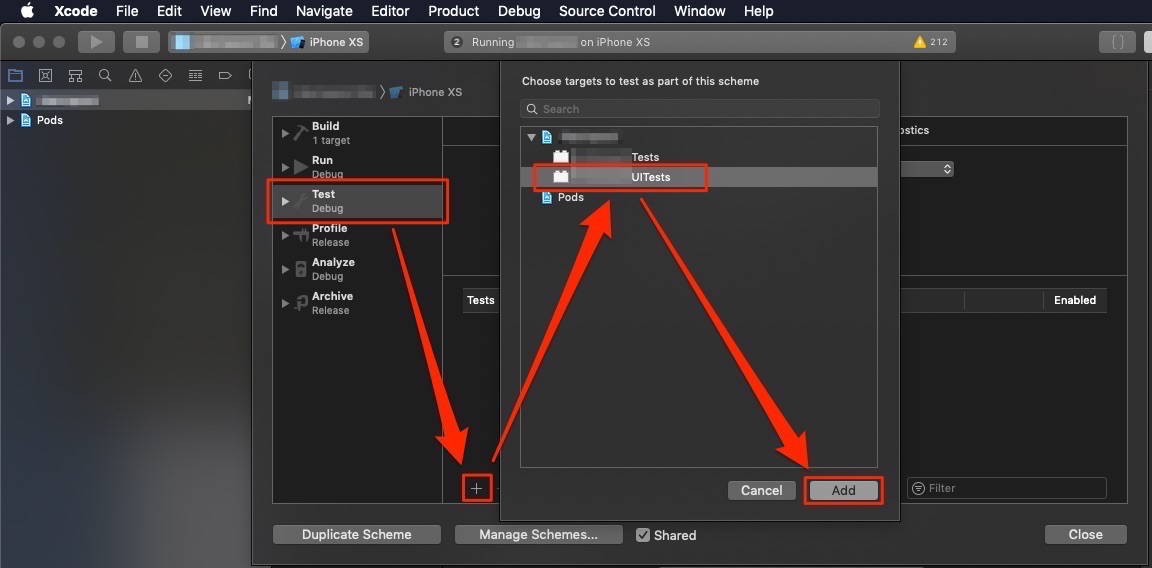The image size is (1152, 568).
Task: Open the File menu
Action: pos(127,11)
